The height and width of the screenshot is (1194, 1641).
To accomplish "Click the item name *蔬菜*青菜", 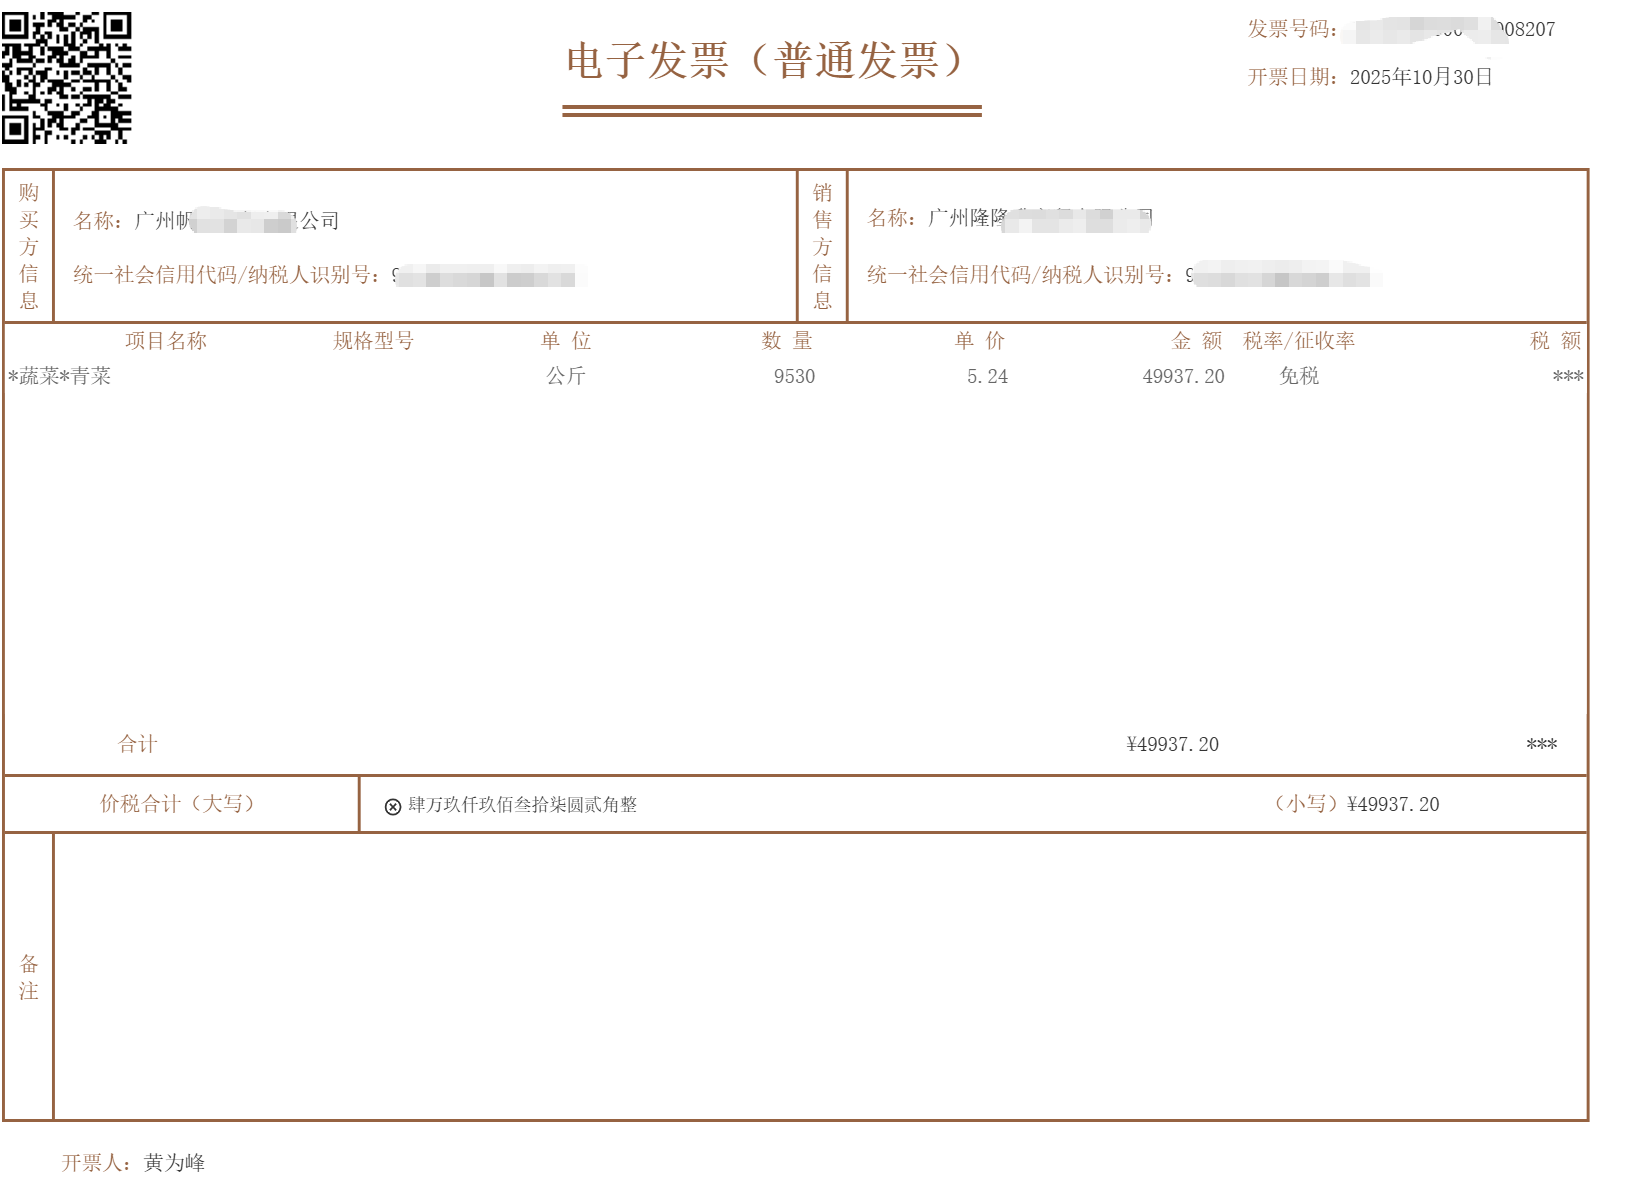I will coord(60,377).
